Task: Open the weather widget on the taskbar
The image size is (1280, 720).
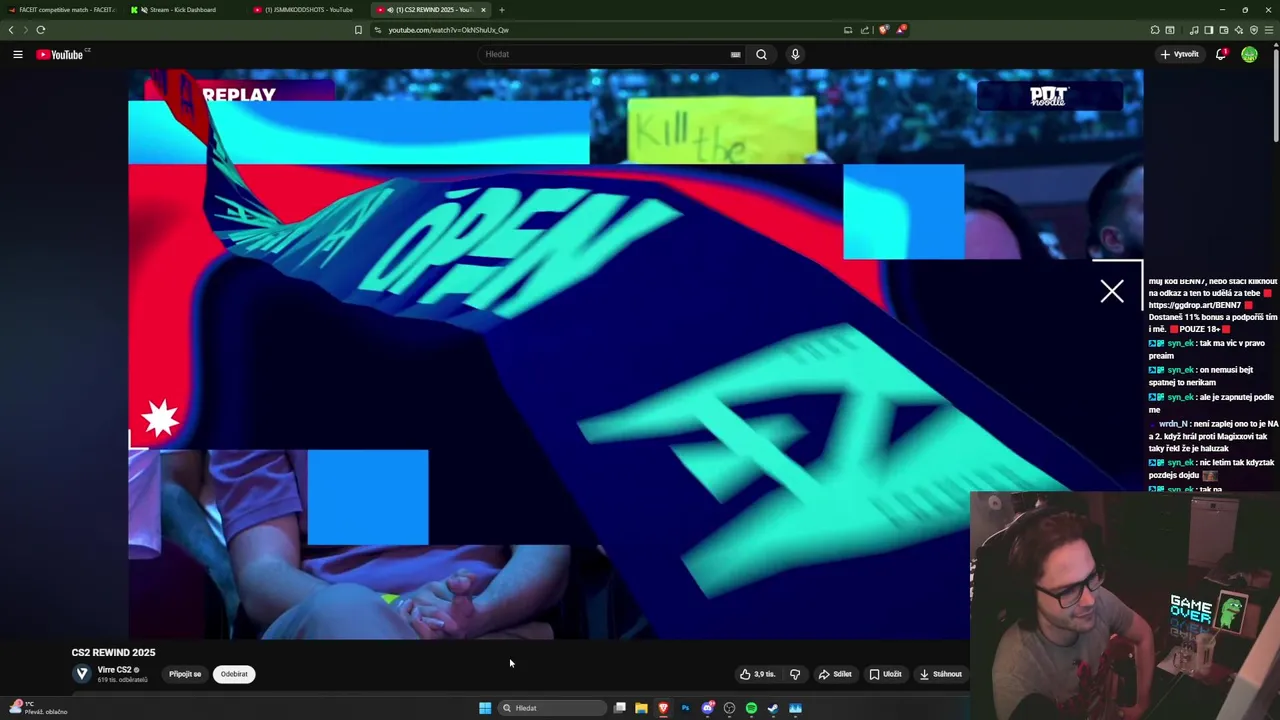Action: [38, 708]
